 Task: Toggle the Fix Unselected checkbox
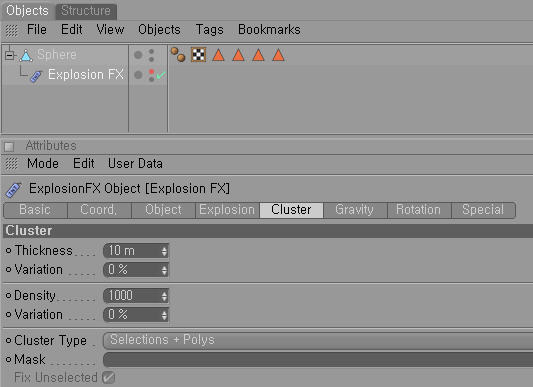pos(108,377)
